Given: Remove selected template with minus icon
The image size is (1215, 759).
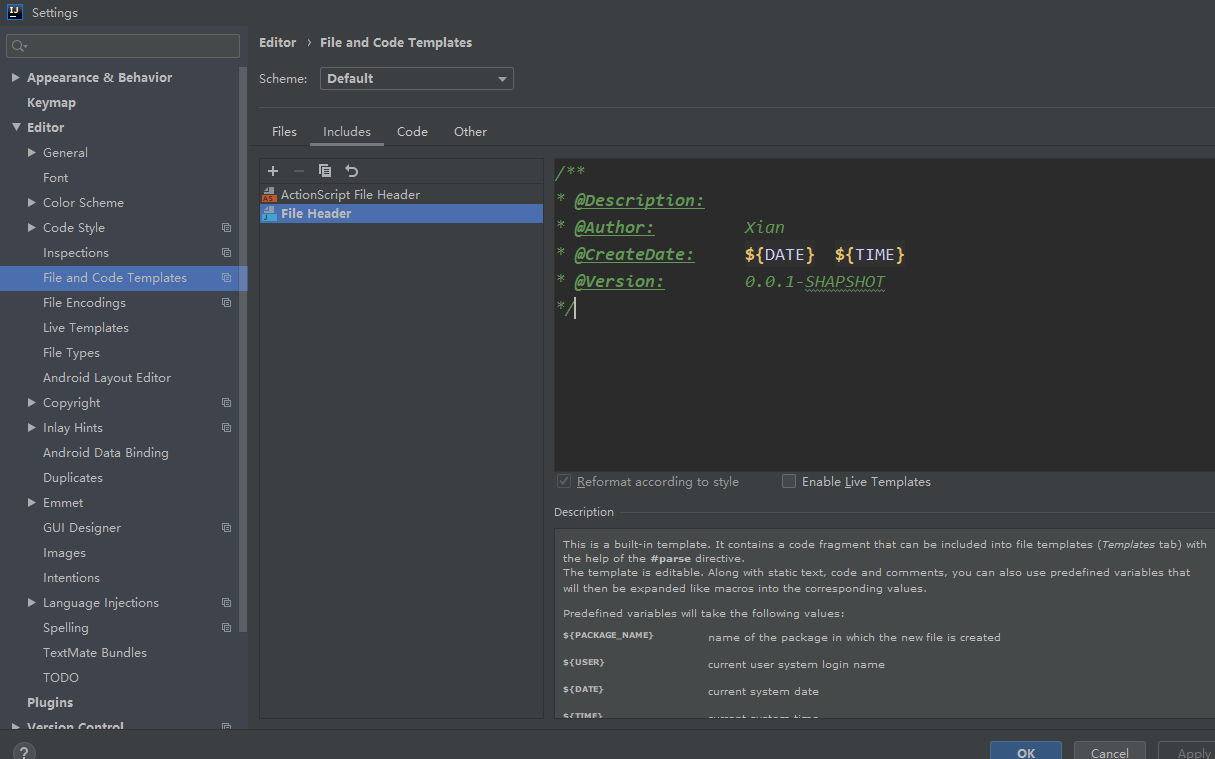Looking at the screenshot, I should pyautogui.click(x=298, y=171).
